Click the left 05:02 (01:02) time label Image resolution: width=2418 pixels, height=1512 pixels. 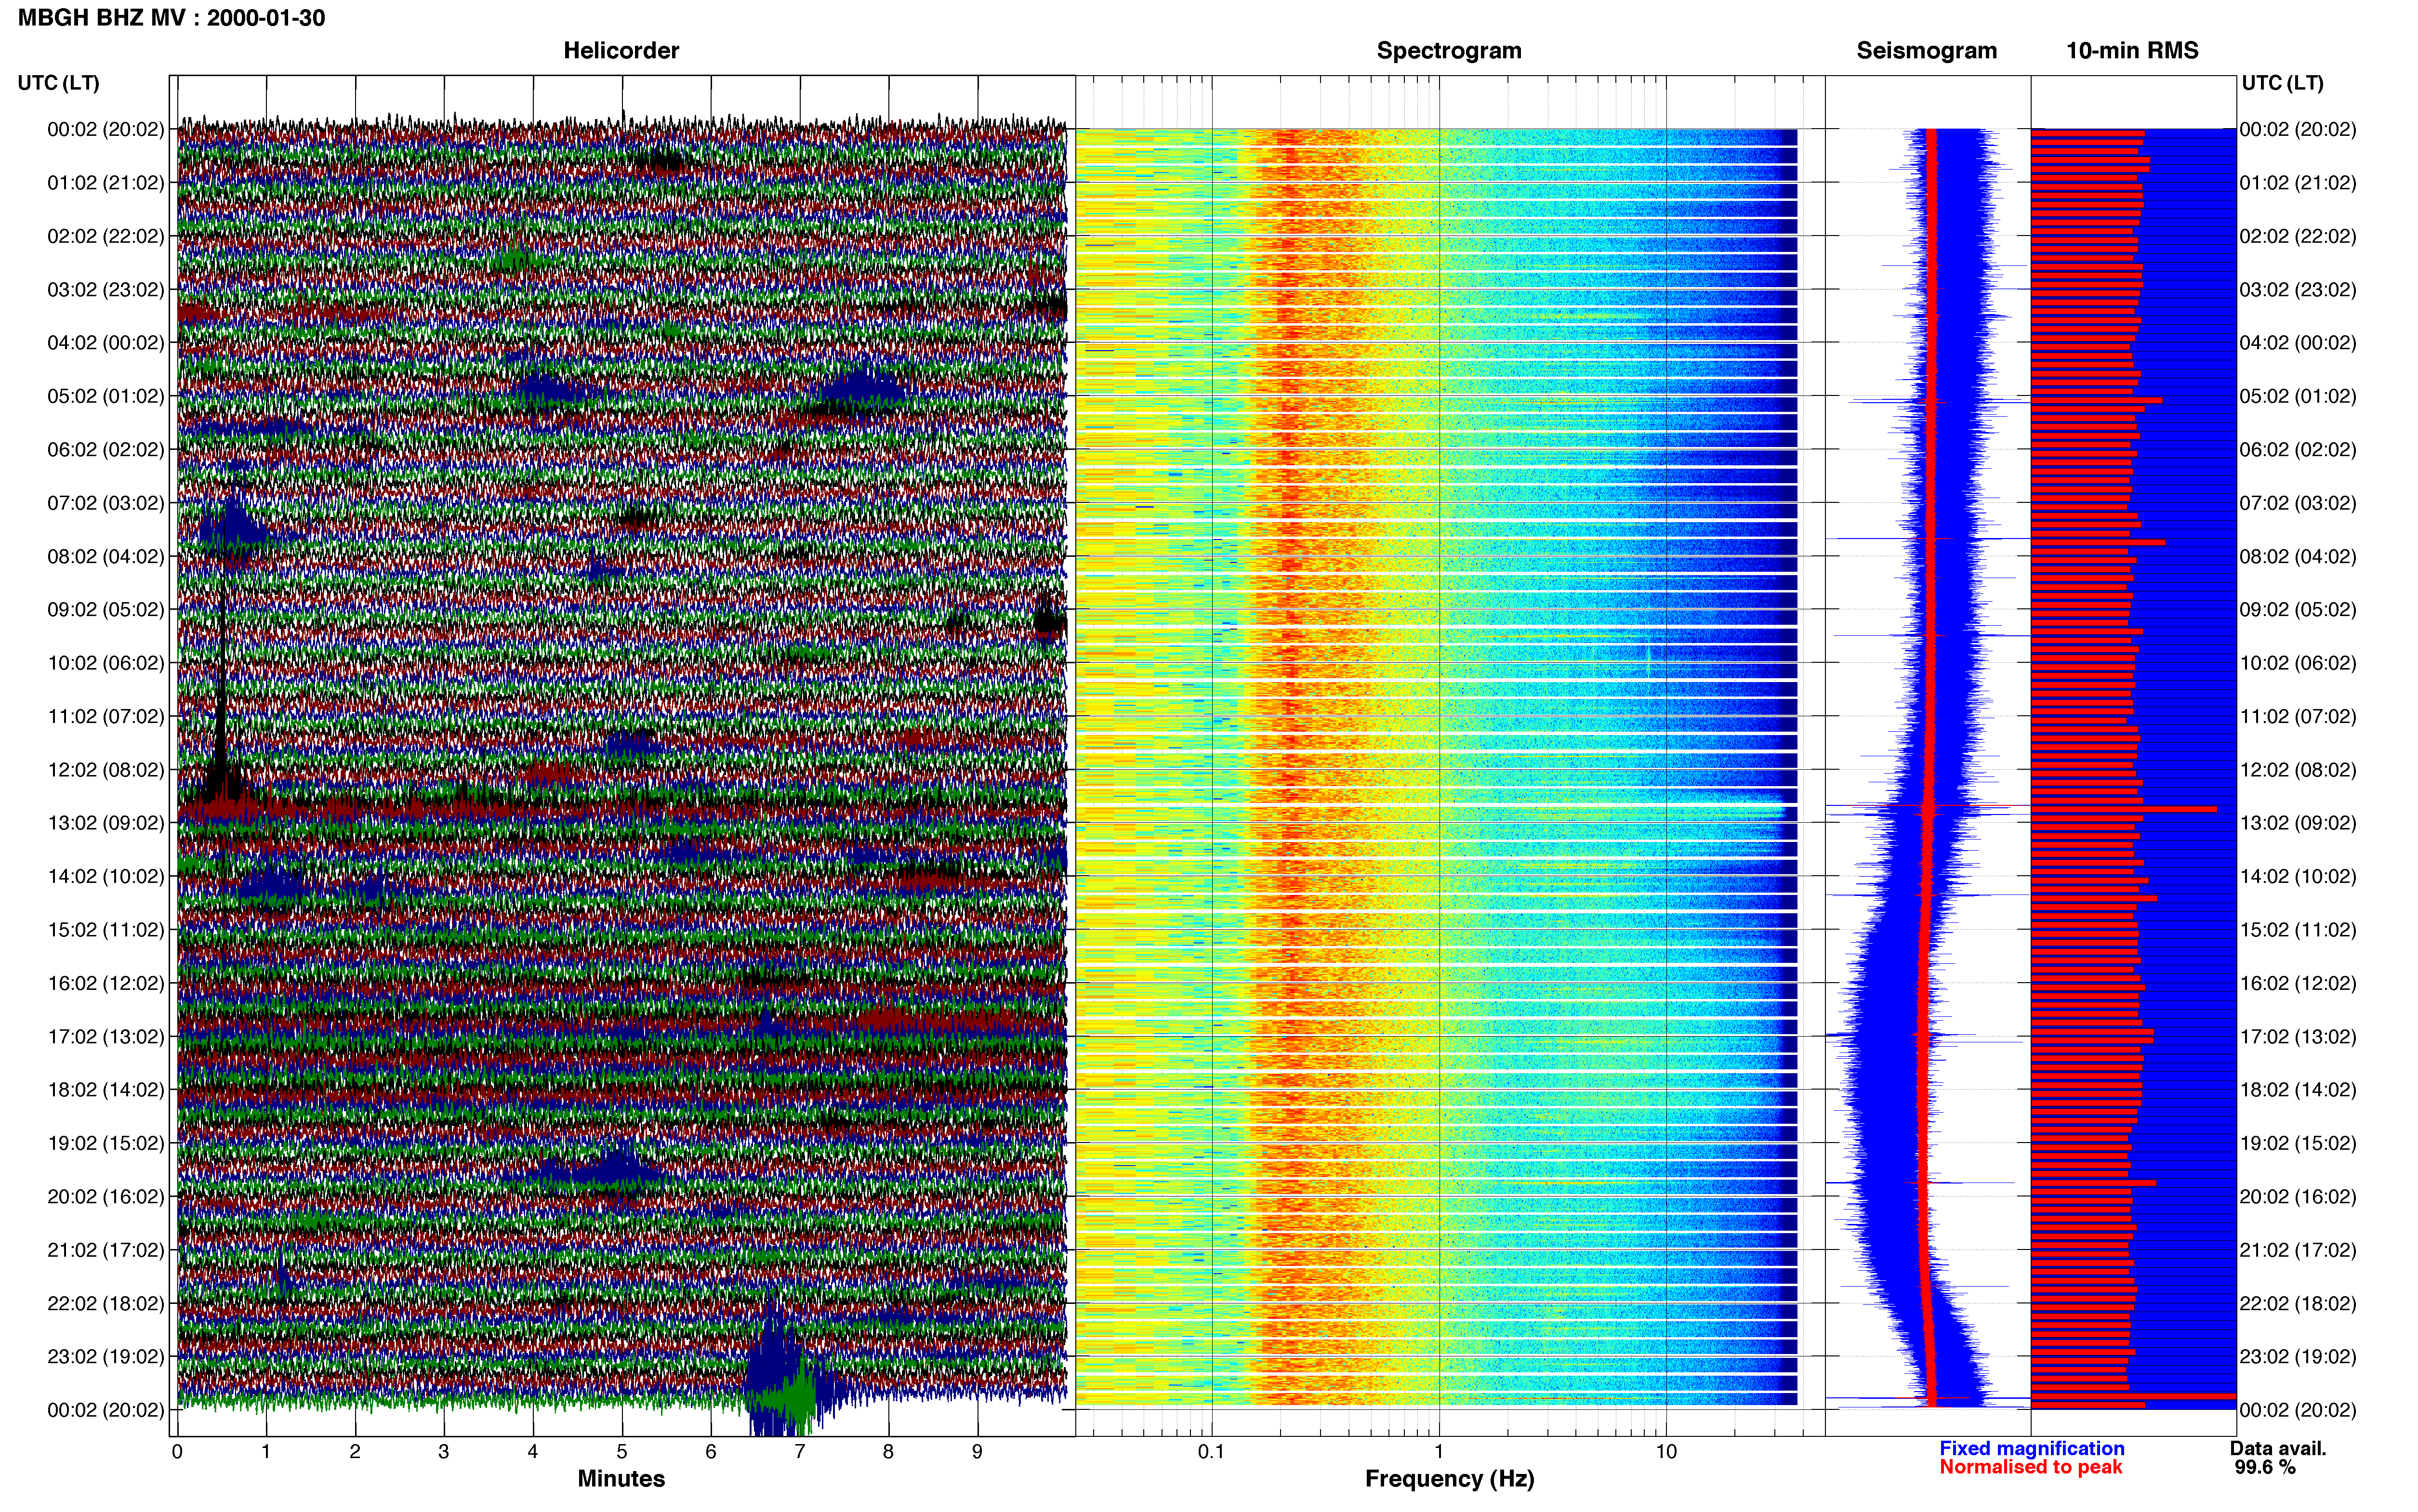pos(105,396)
